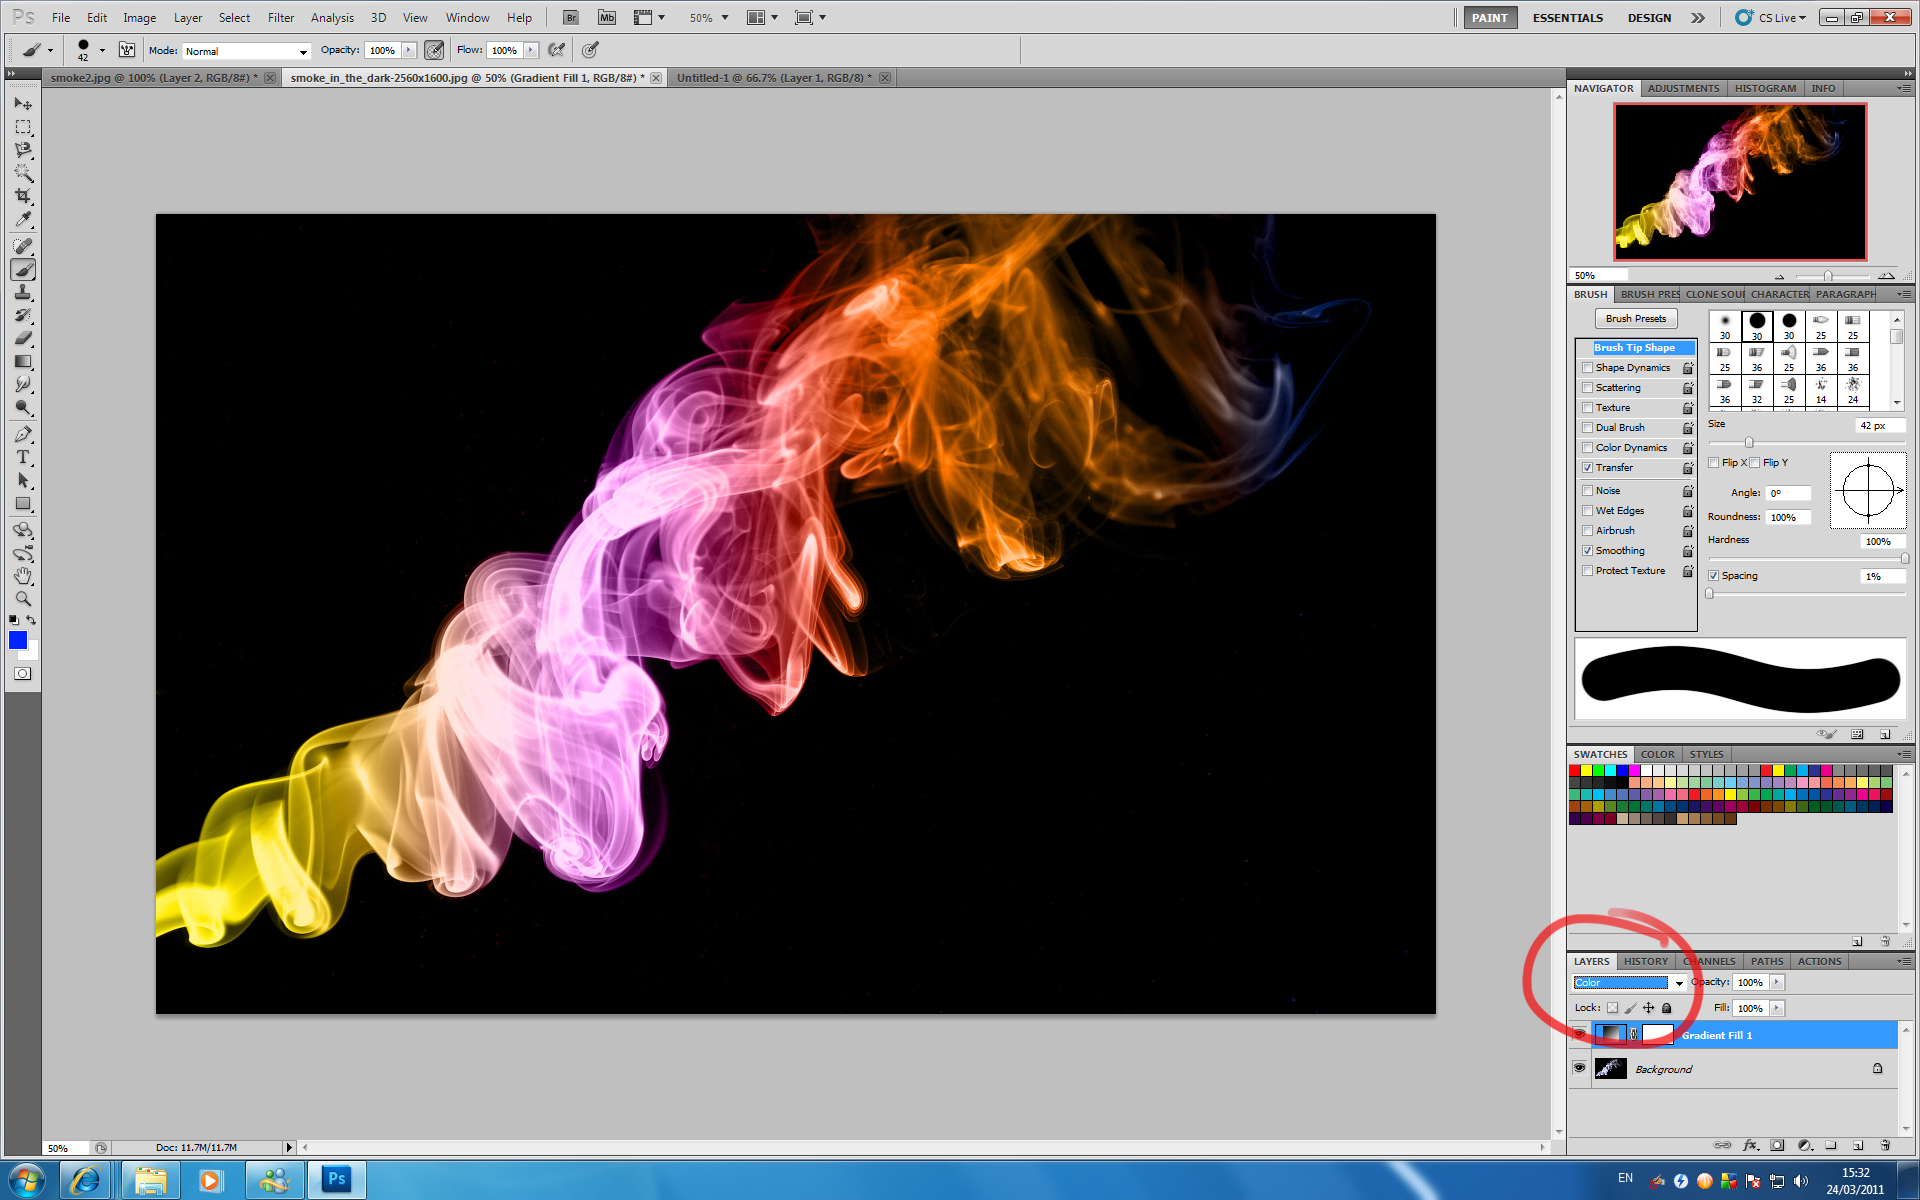Switch to the Channels tab
The height and width of the screenshot is (1200, 1920).
pos(1710,961)
